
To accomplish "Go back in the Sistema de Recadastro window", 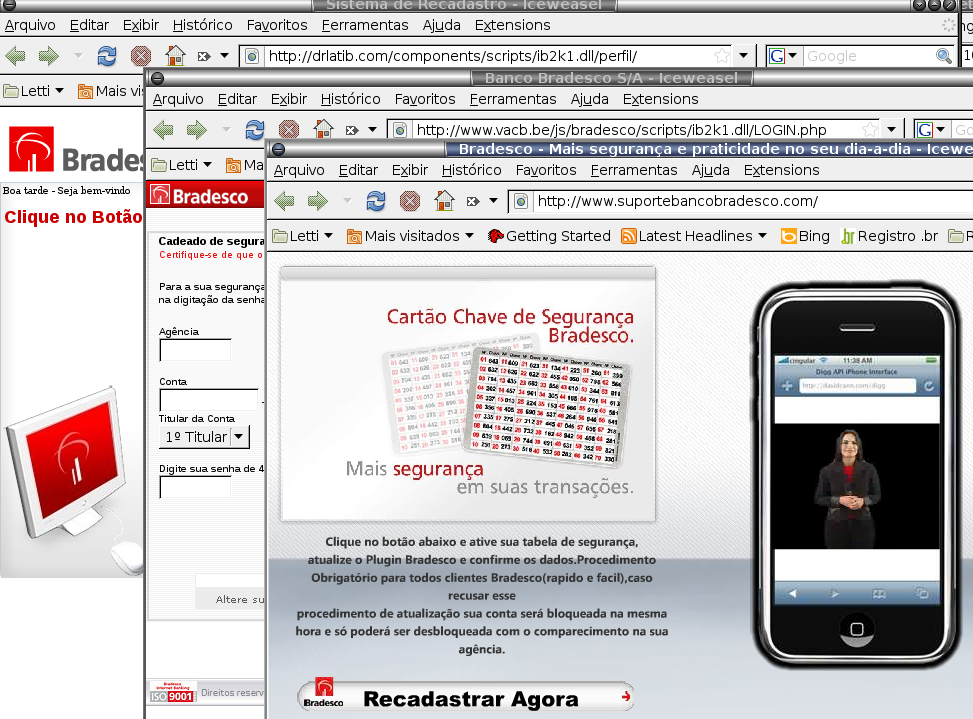I will click(16, 56).
